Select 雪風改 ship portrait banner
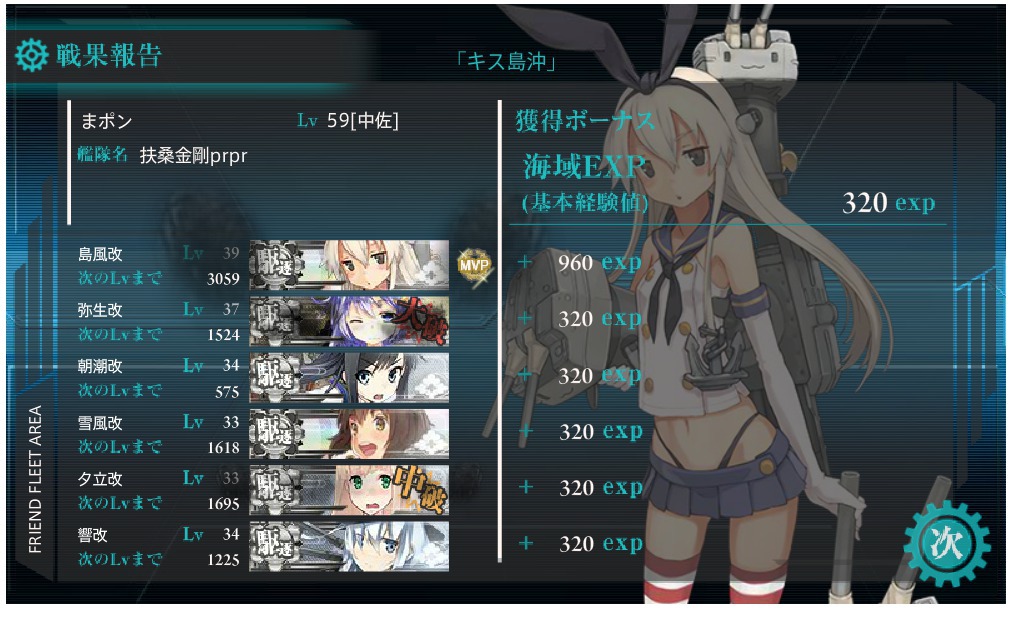This screenshot has height=624, width=1033. click(x=349, y=434)
